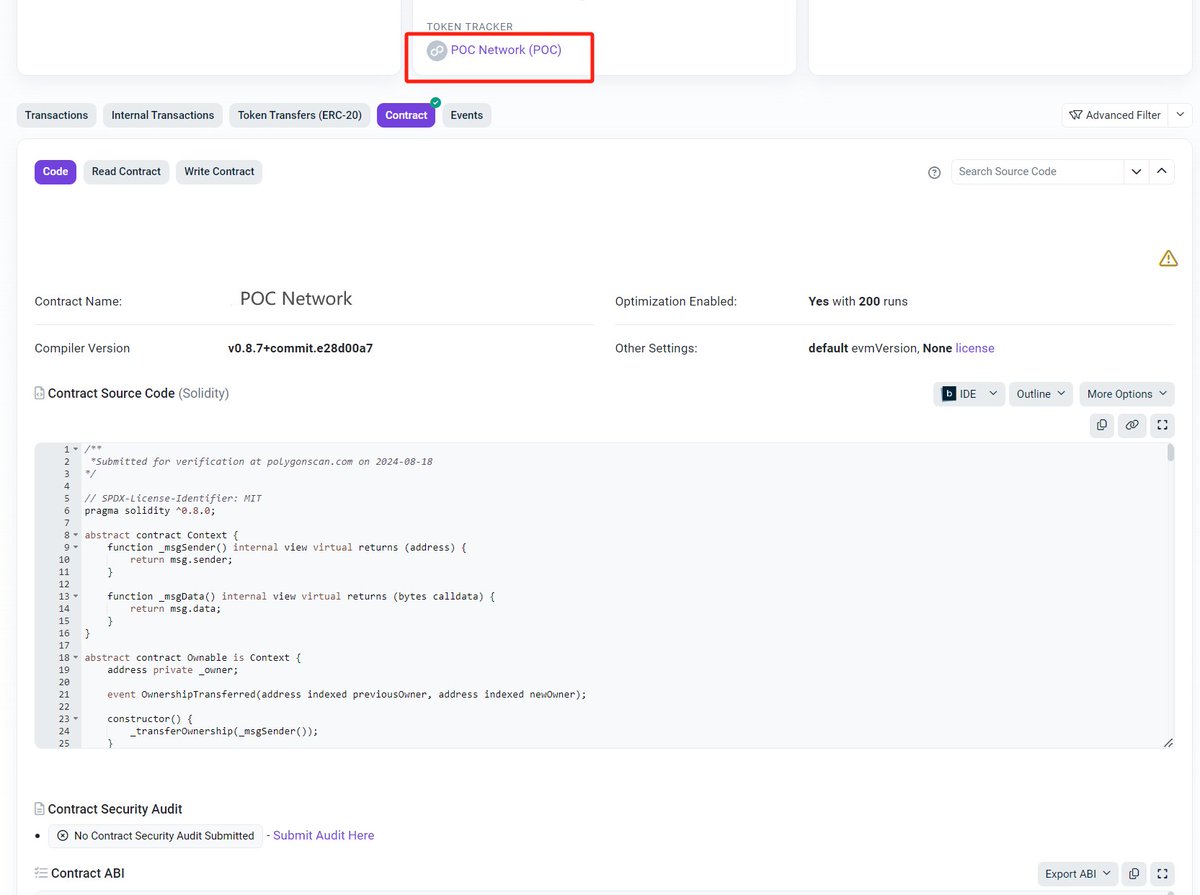Click the POC Network contract name text

[296, 299]
